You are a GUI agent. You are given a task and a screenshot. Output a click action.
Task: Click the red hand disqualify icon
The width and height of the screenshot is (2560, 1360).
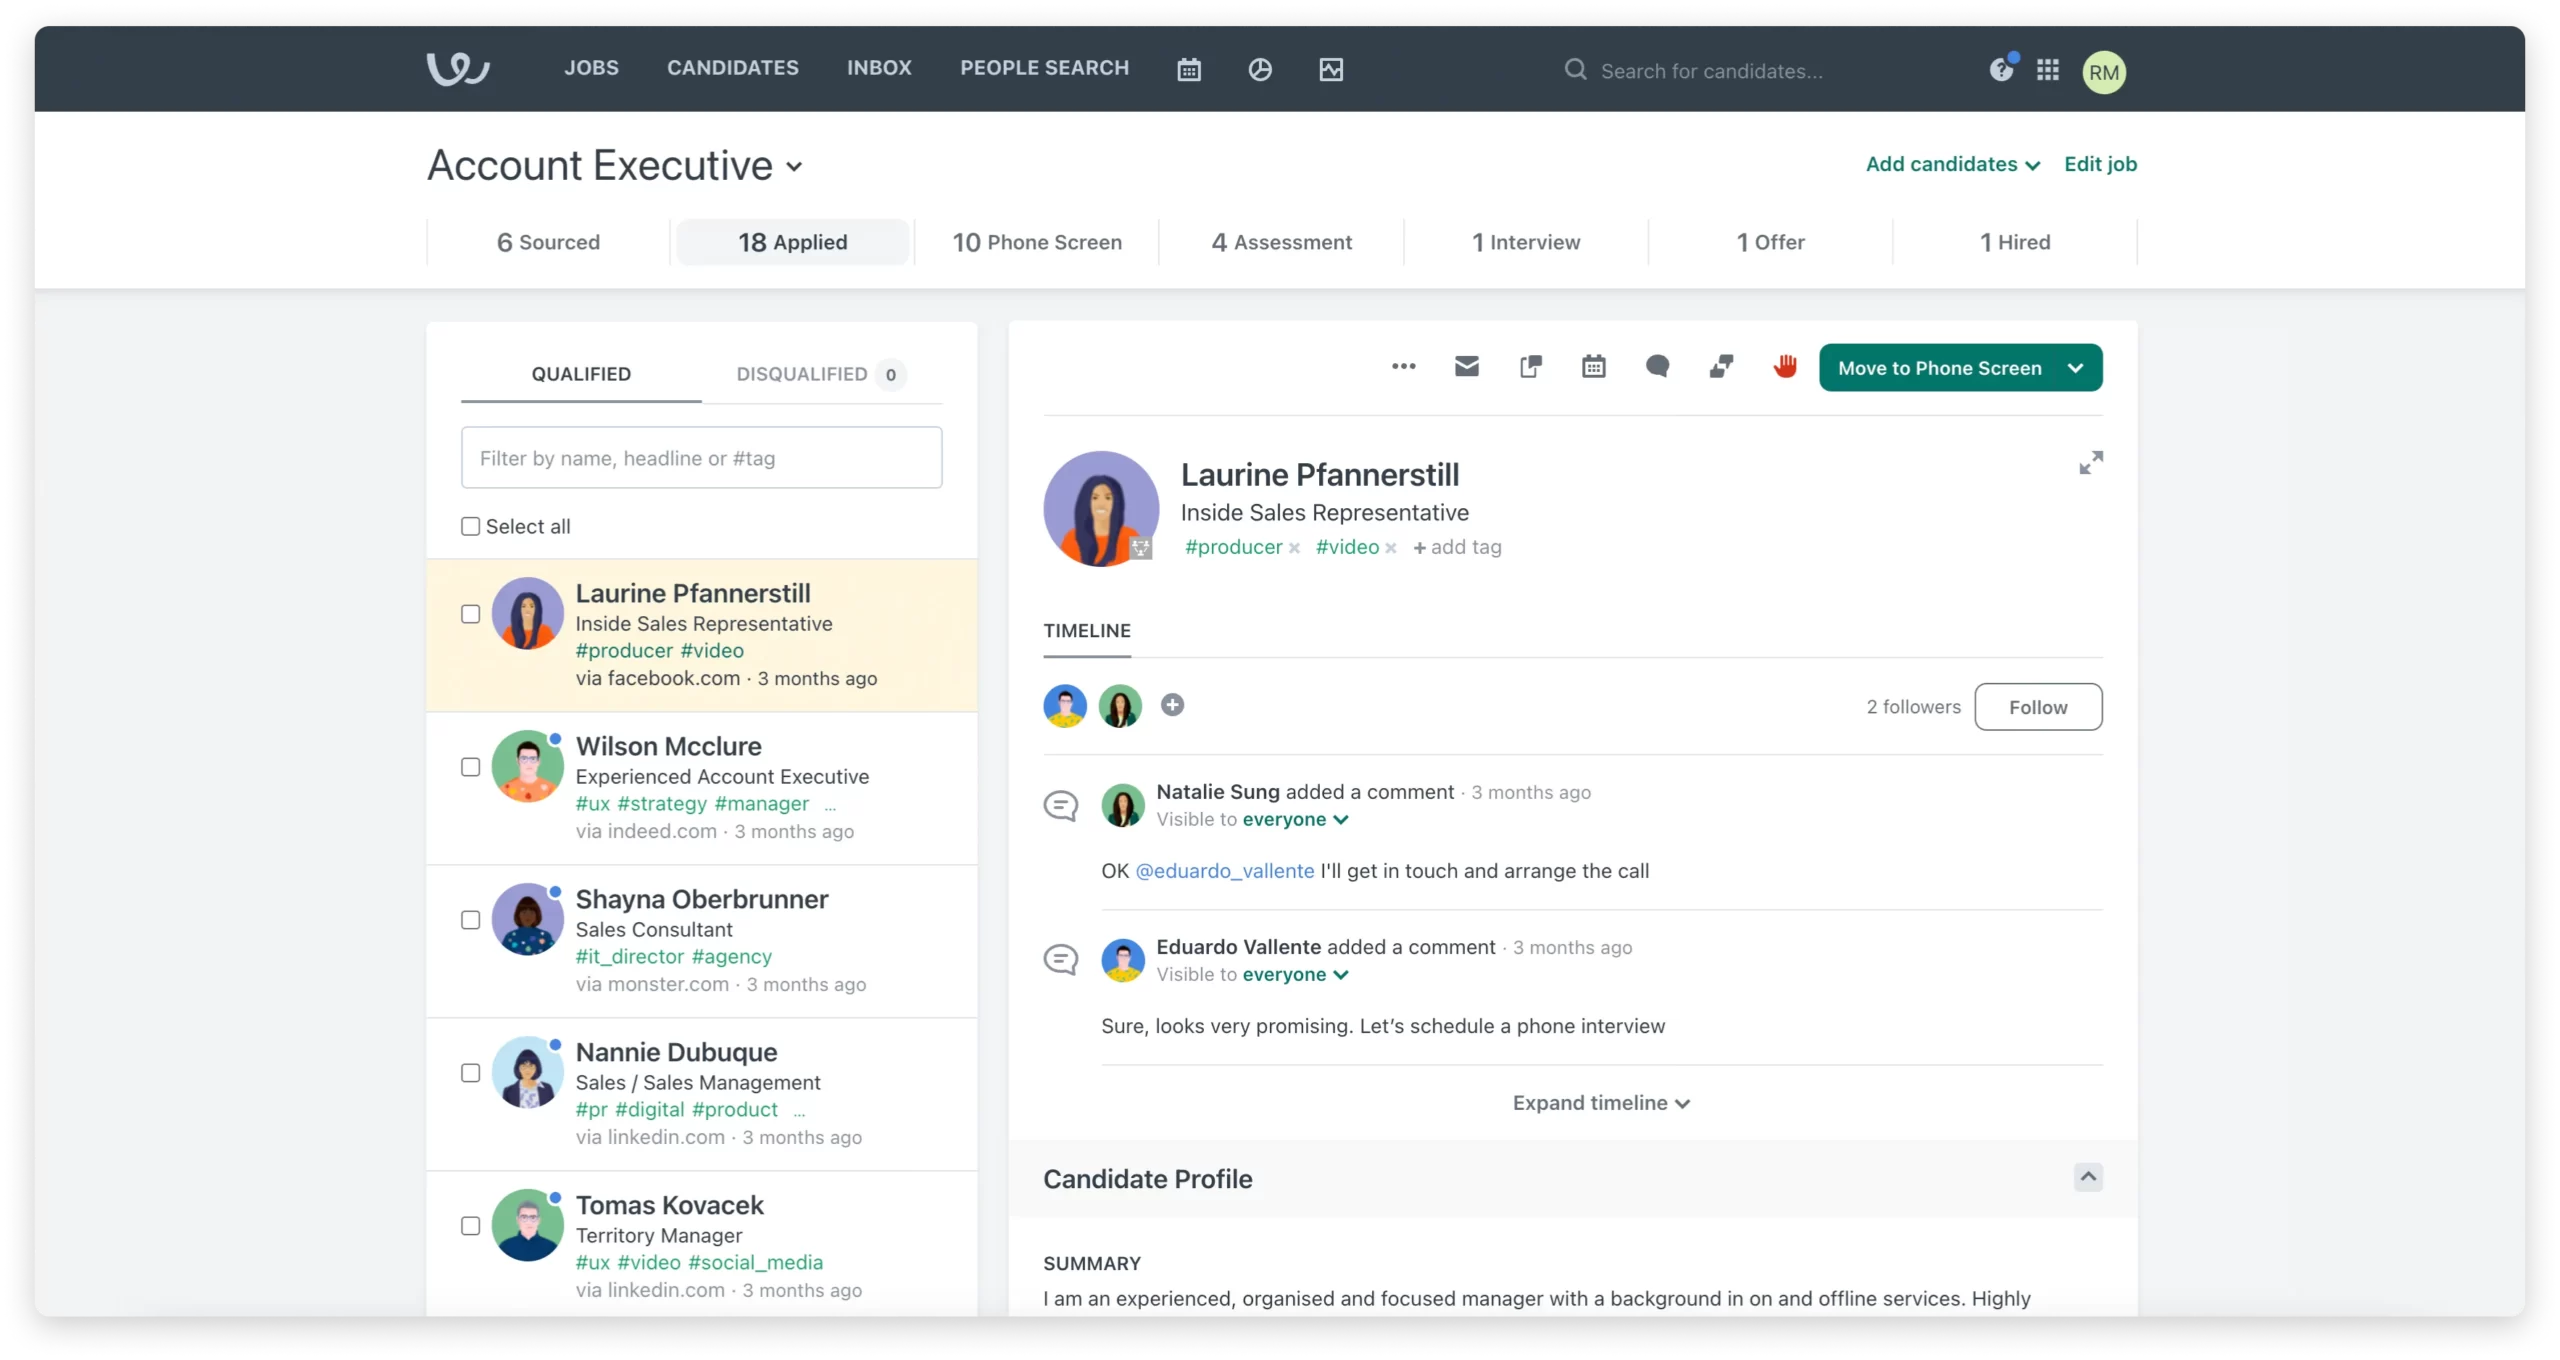tap(1785, 367)
